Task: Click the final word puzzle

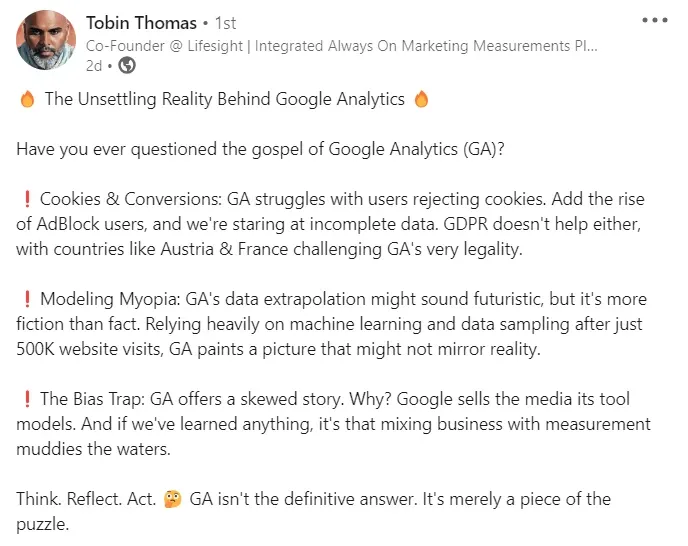Action: tap(43, 525)
